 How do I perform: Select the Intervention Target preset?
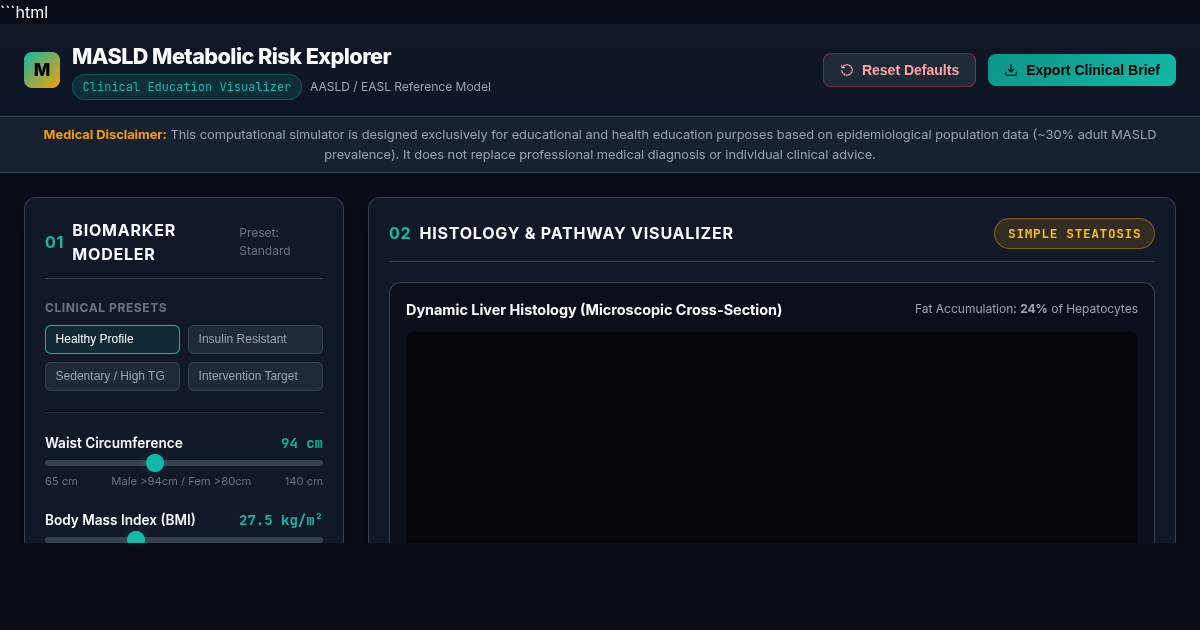(255, 376)
